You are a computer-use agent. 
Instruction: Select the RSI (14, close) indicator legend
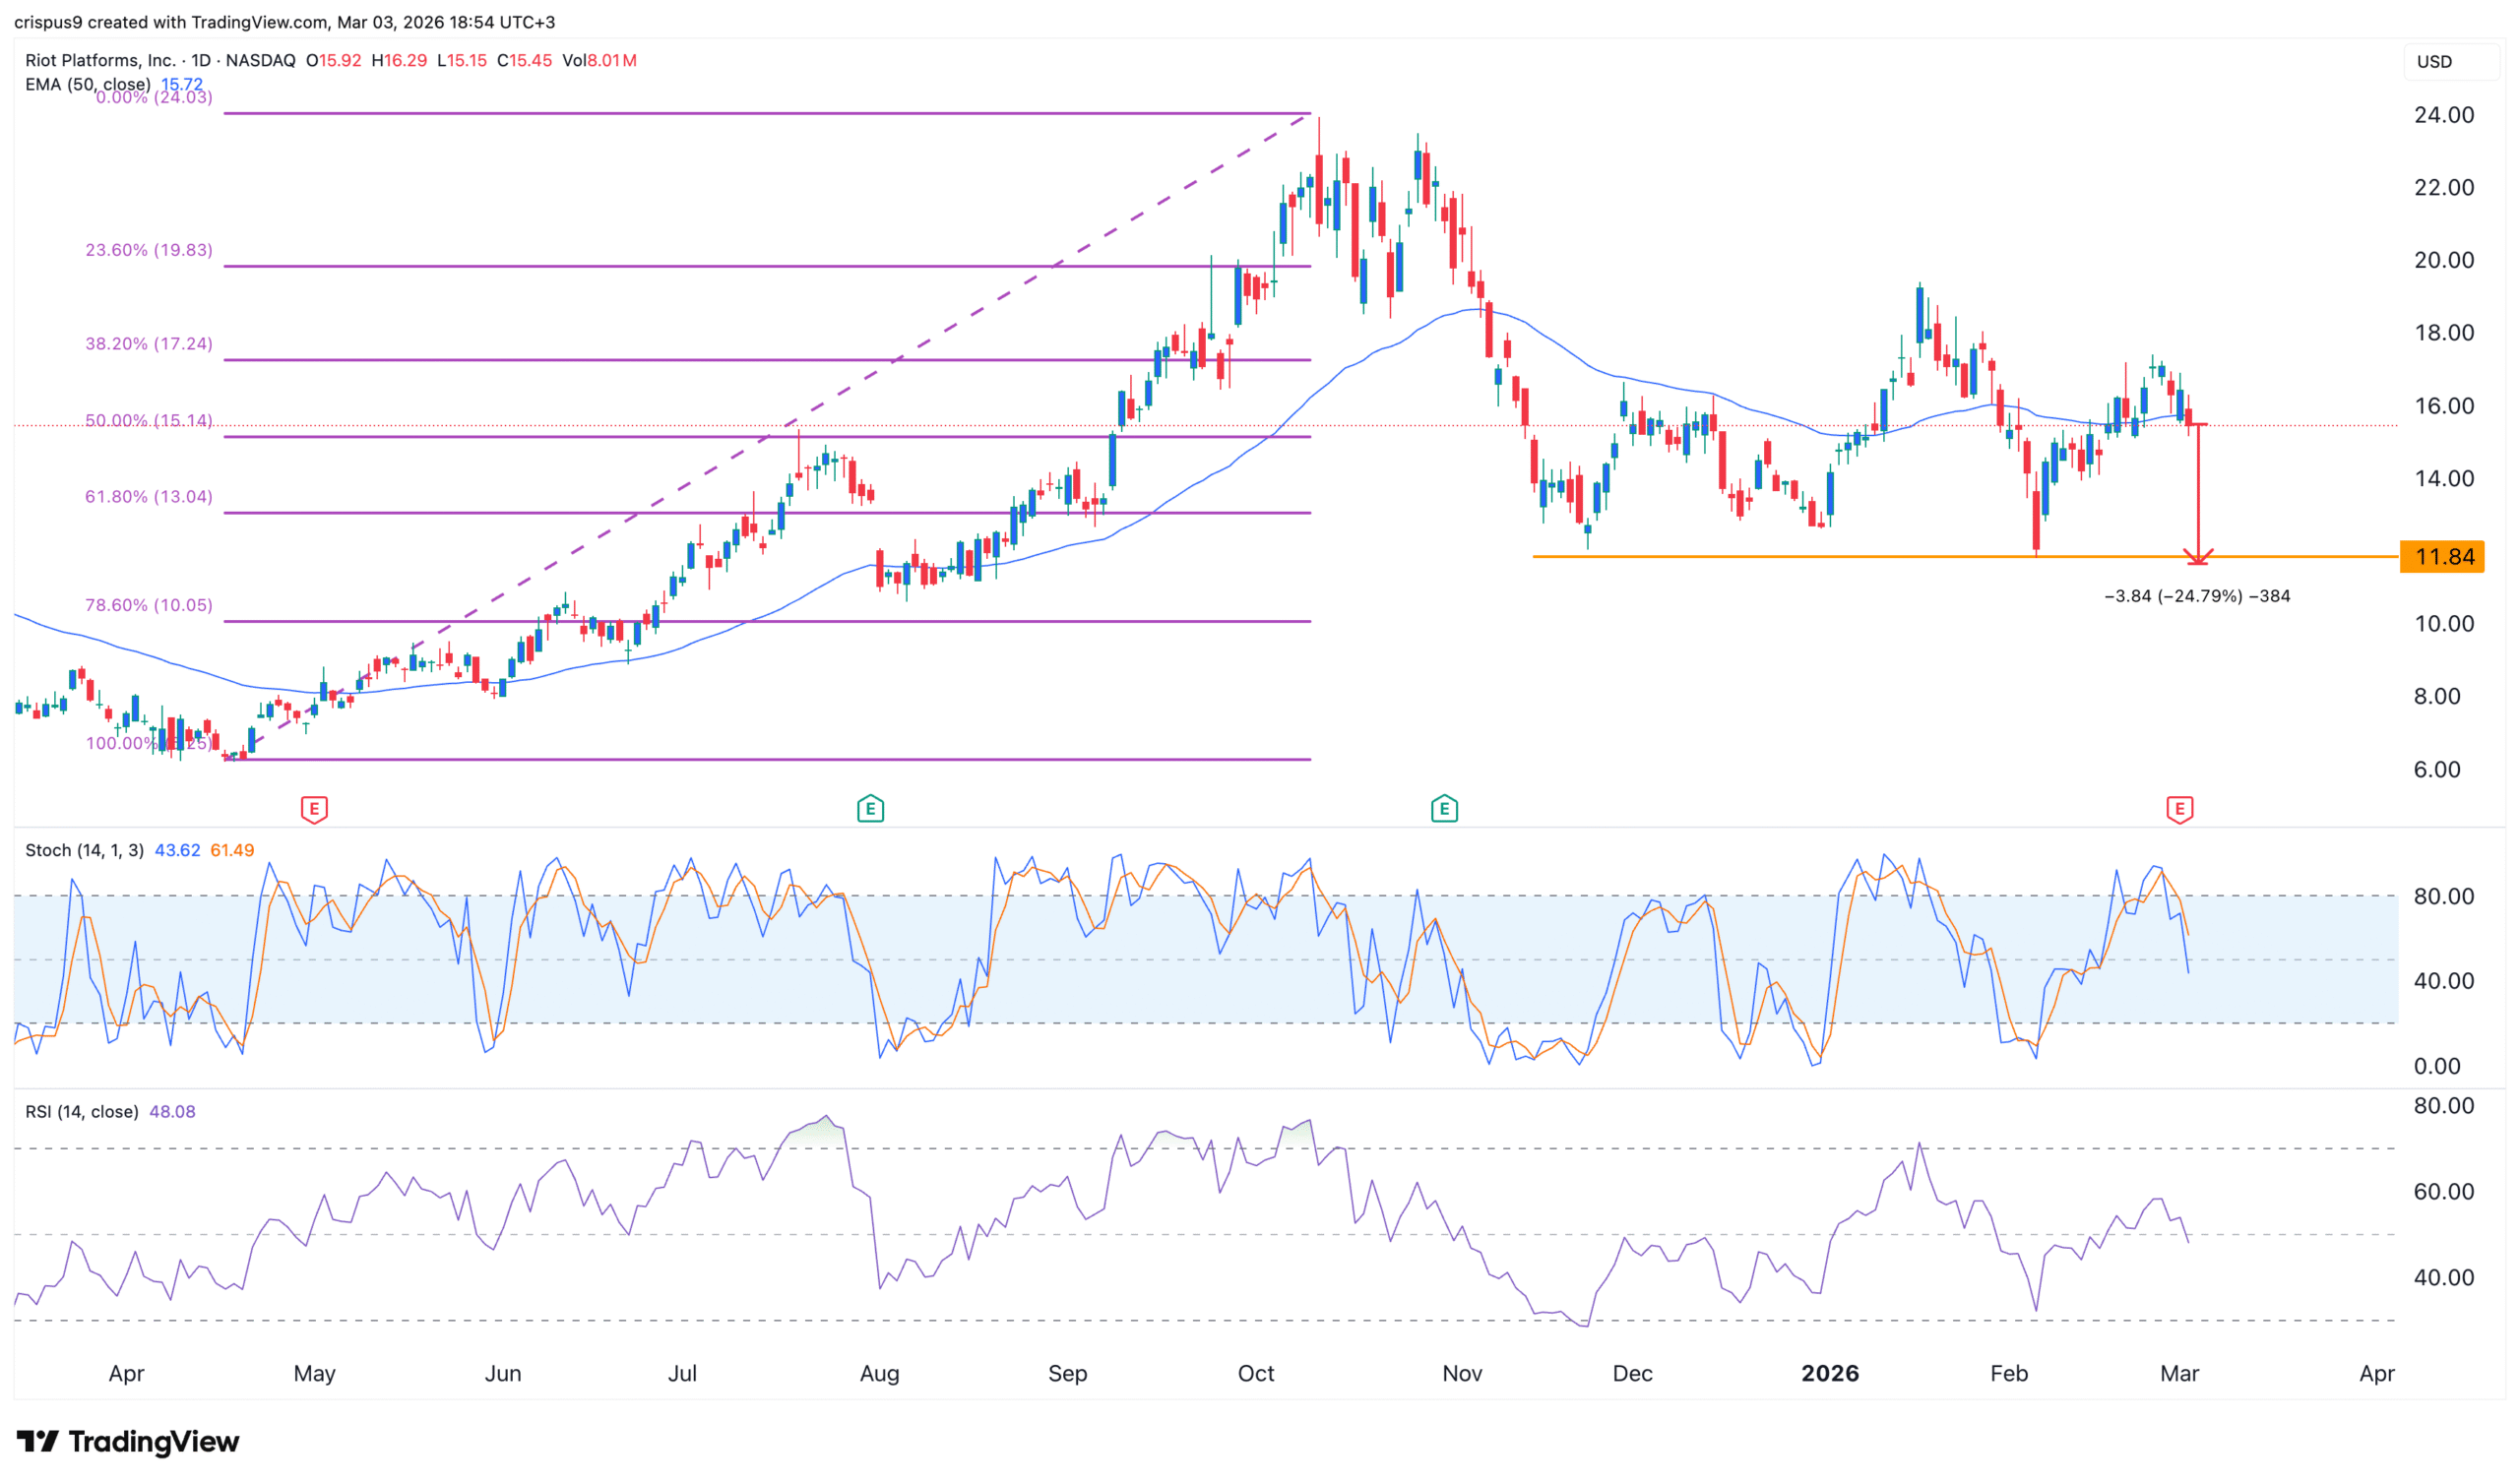click(82, 1111)
